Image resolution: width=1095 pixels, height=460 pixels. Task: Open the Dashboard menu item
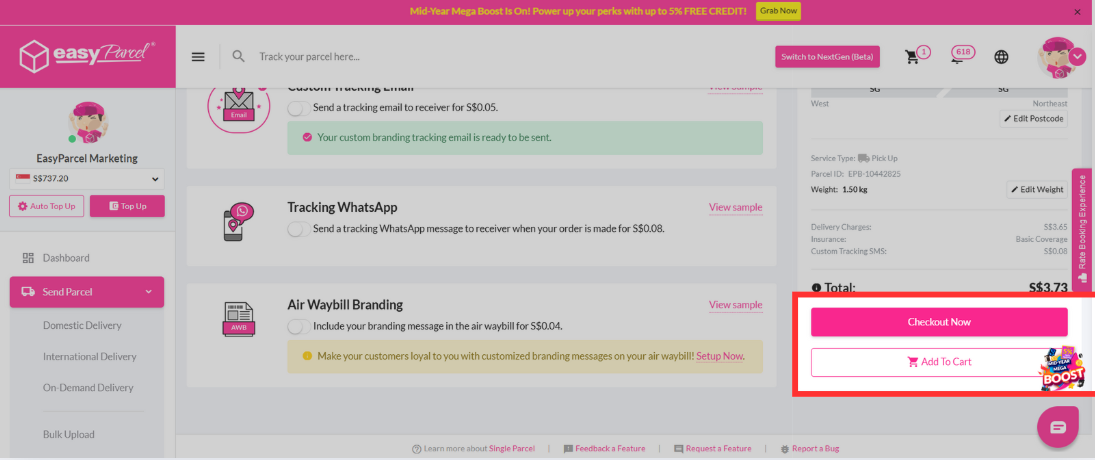(66, 258)
